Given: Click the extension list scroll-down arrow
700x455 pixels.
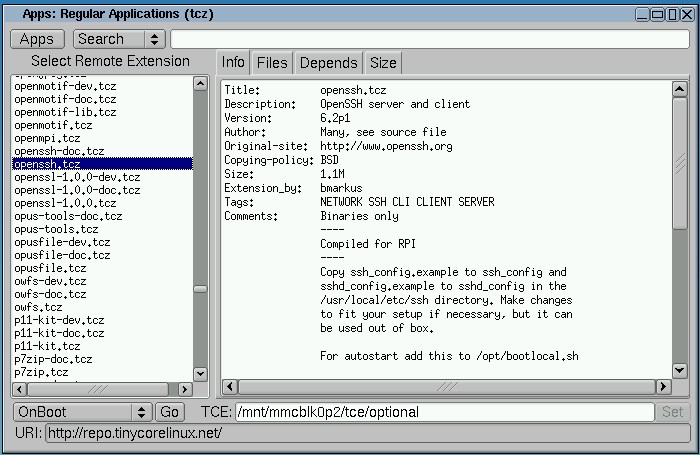Looking at the screenshot, I should point(200,373).
